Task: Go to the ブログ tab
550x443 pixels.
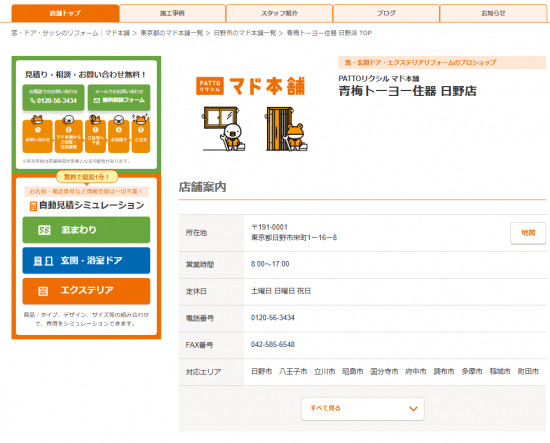Action: [x=386, y=13]
